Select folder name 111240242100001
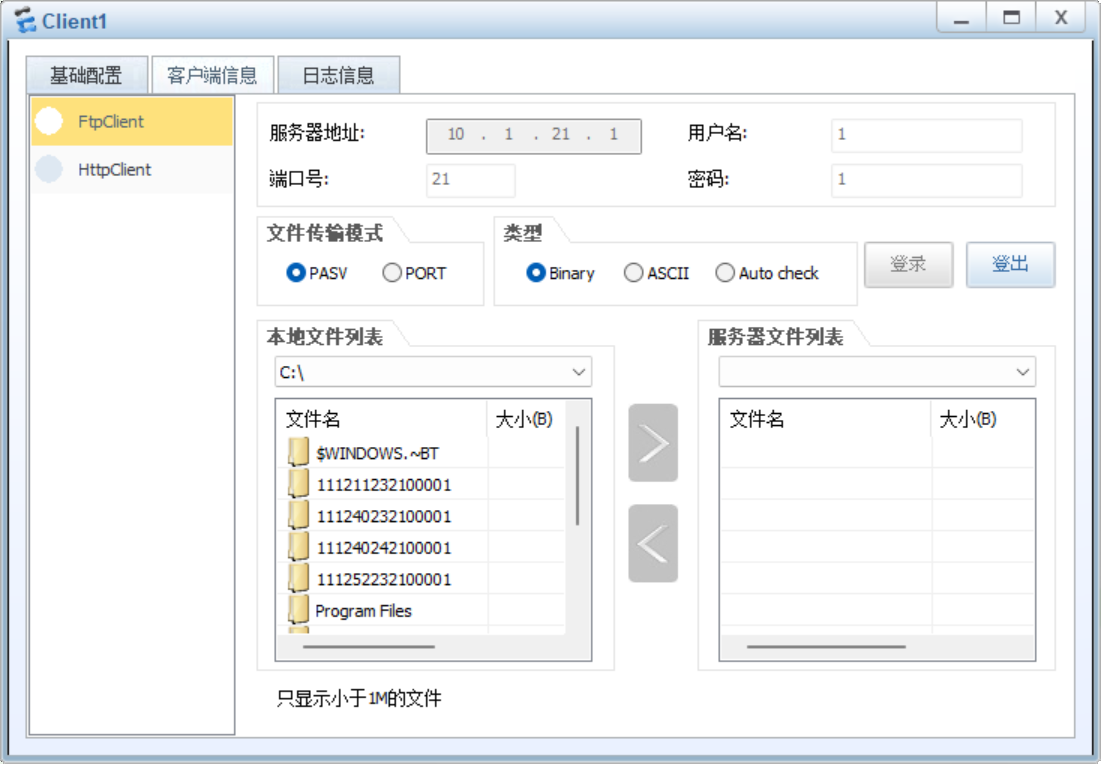The height and width of the screenshot is (764, 1101). tap(384, 548)
